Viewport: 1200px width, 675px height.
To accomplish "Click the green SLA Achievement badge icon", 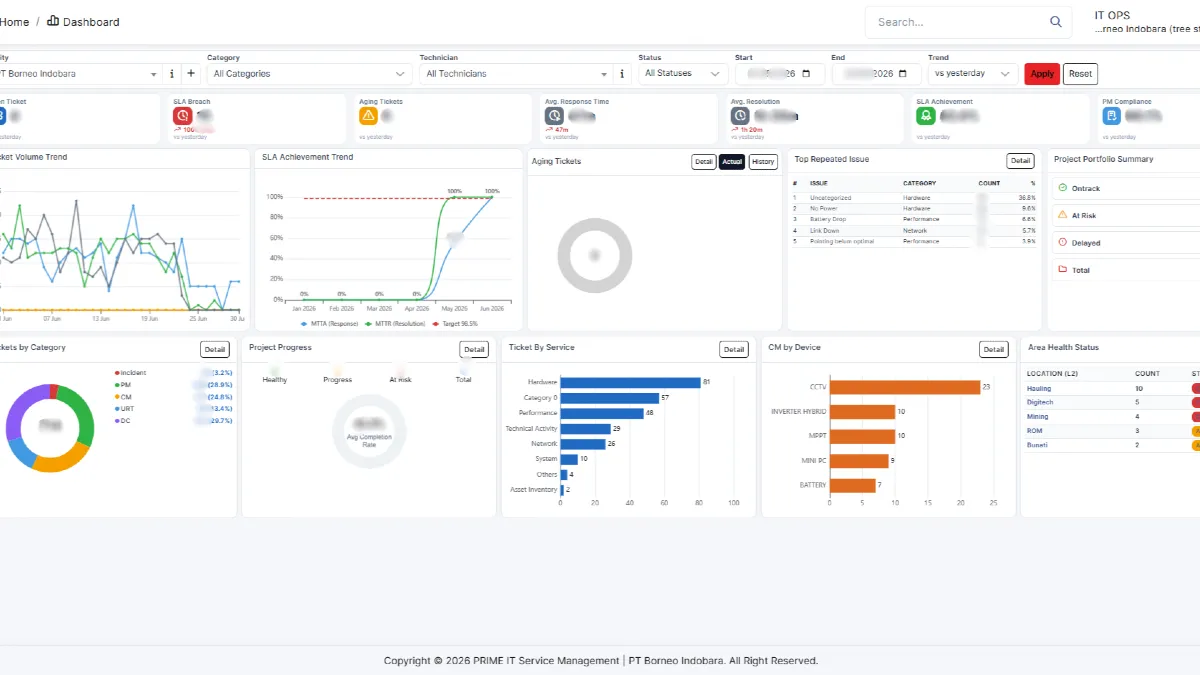I will pos(926,116).
